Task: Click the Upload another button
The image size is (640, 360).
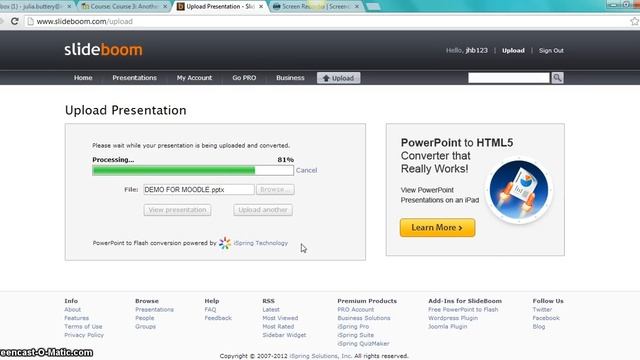Action: [x=263, y=210]
